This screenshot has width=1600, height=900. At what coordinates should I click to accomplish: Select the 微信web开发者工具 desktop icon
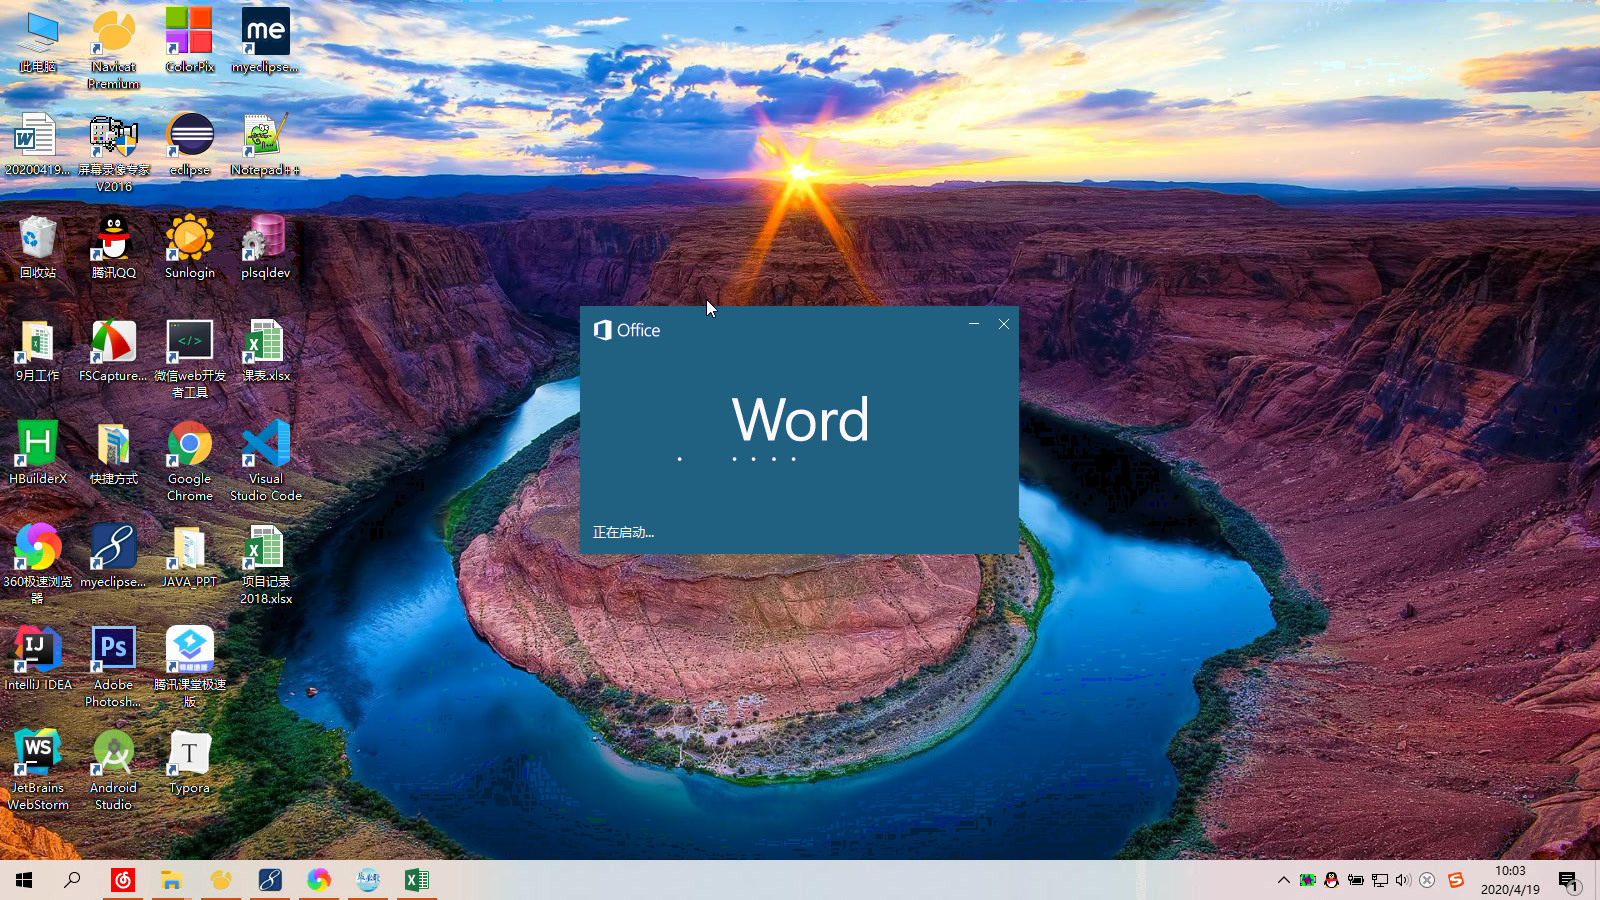coord(190,358)
